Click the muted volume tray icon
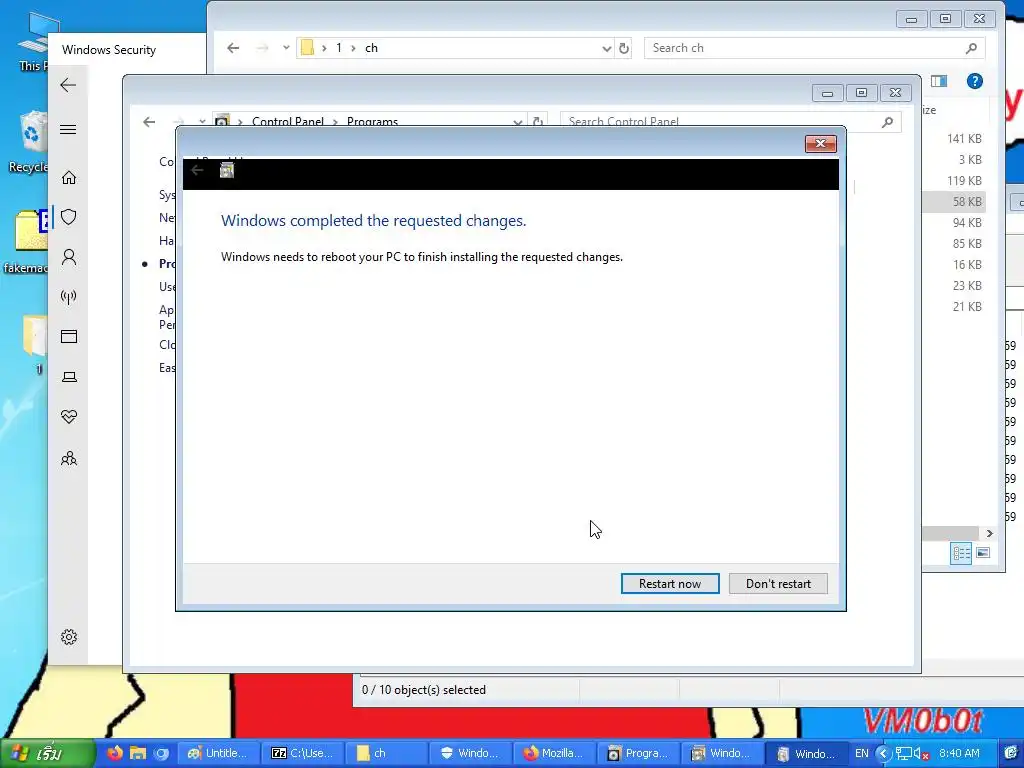 [x=920, y=754]
